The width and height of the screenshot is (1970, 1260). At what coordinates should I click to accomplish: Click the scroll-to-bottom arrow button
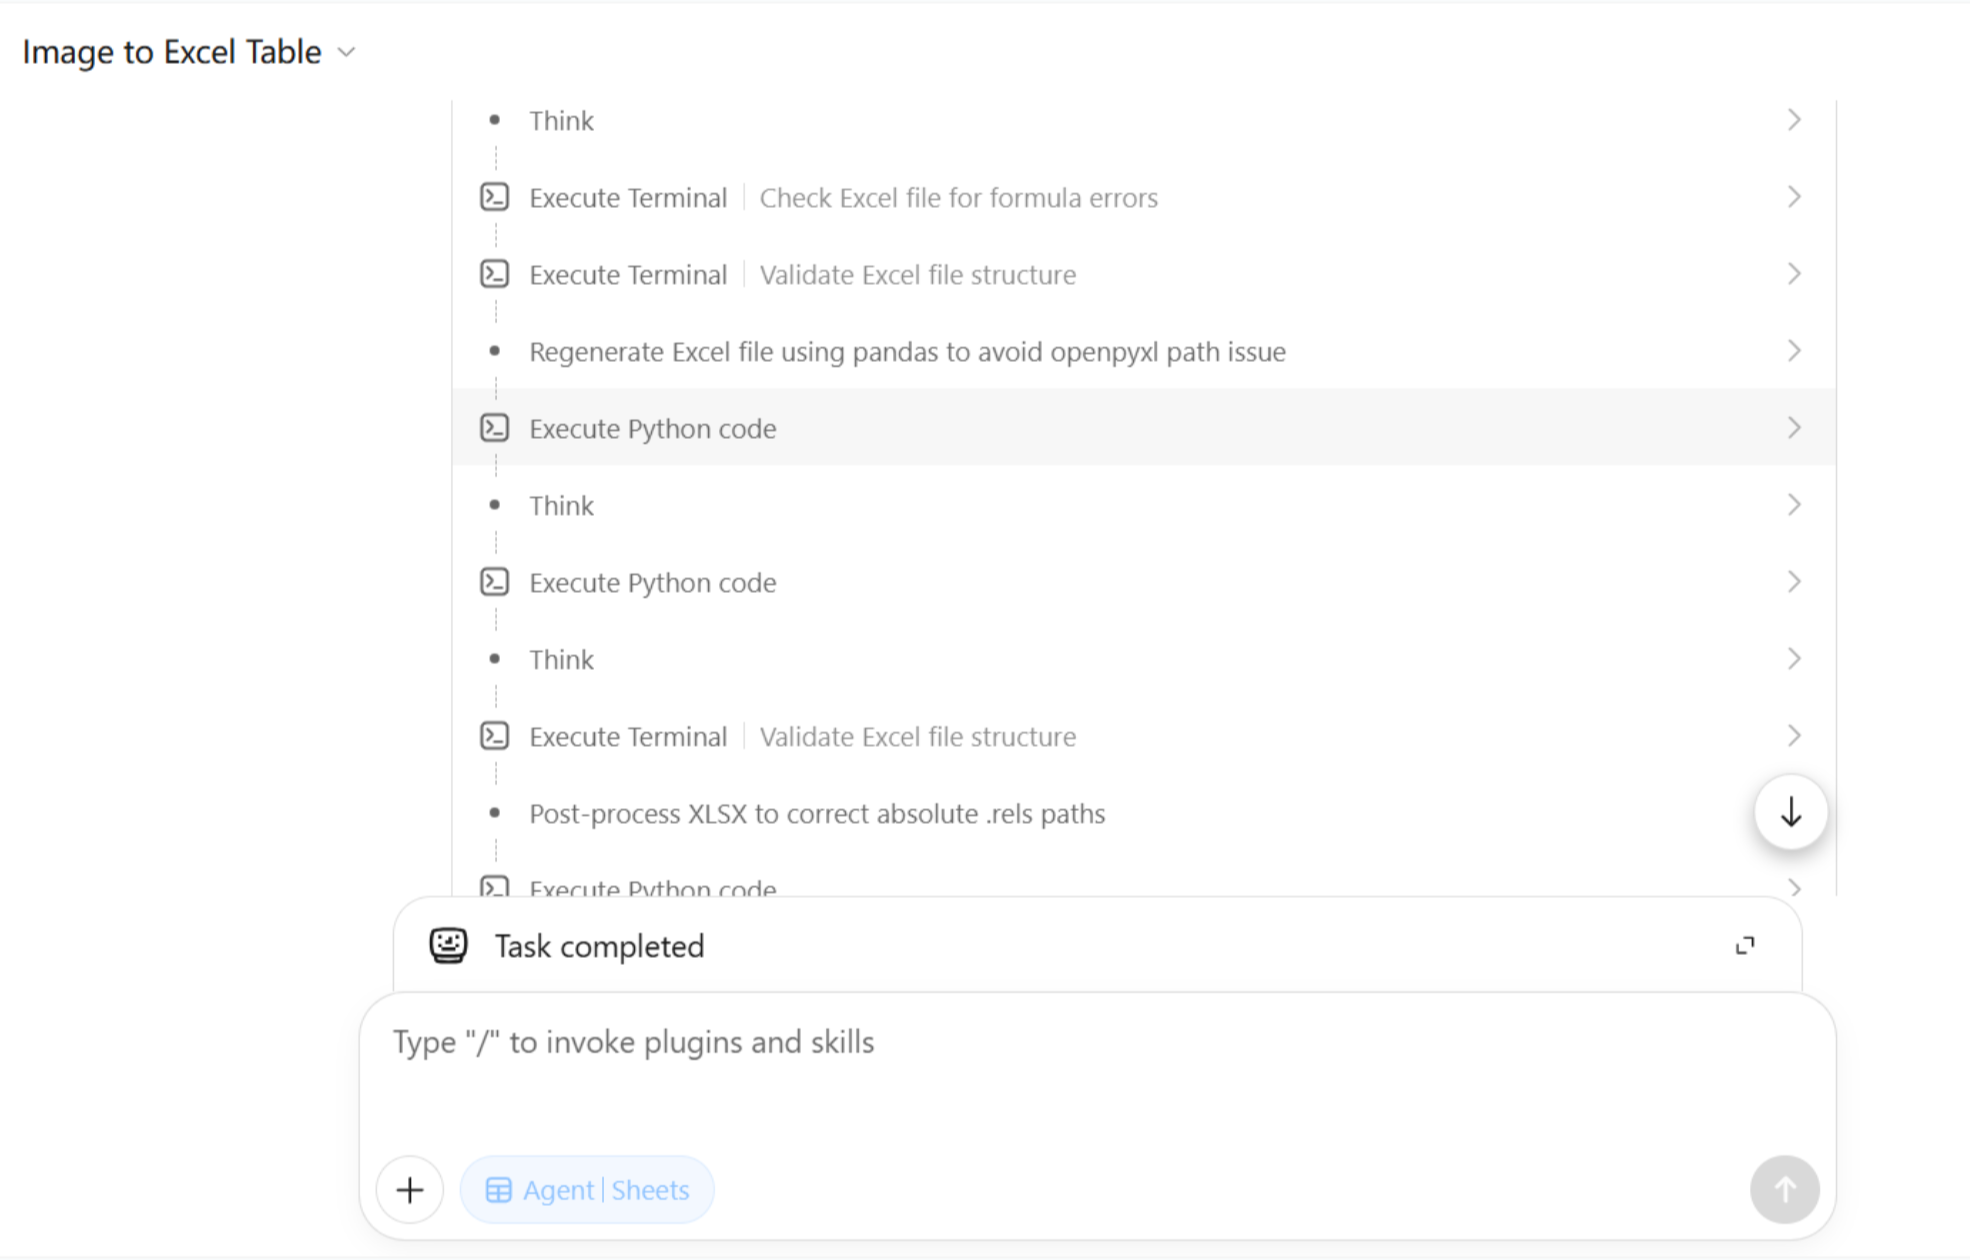tap(1791, 812)
